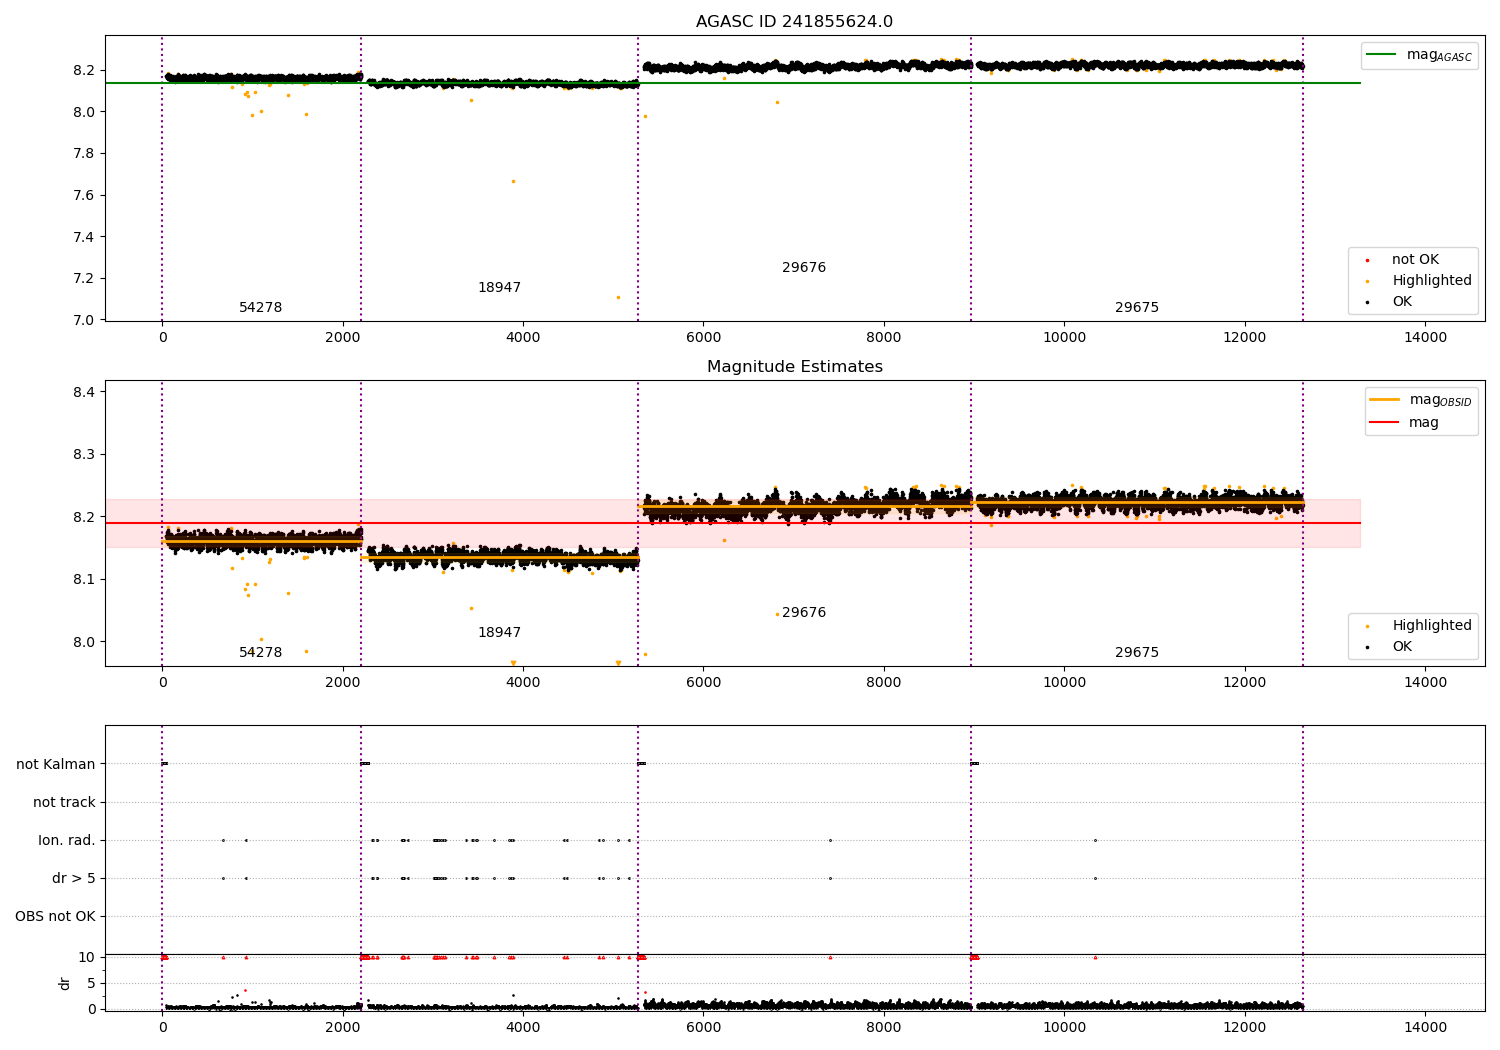Click the 'Magnitude Estimates' plot title
The width and height of the screenshot is (1500, 1050).
[794, 367]
